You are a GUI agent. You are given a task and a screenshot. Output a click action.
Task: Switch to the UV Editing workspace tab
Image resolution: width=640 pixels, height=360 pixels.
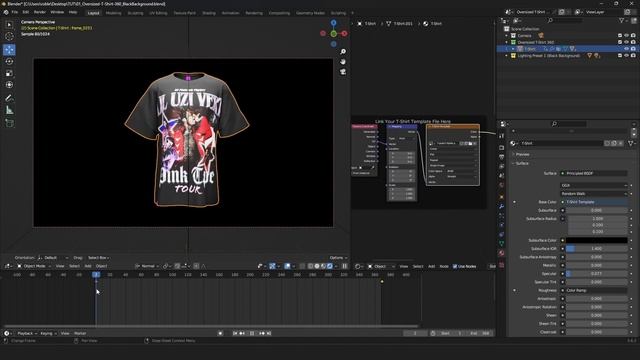click(x=158, y=13)
